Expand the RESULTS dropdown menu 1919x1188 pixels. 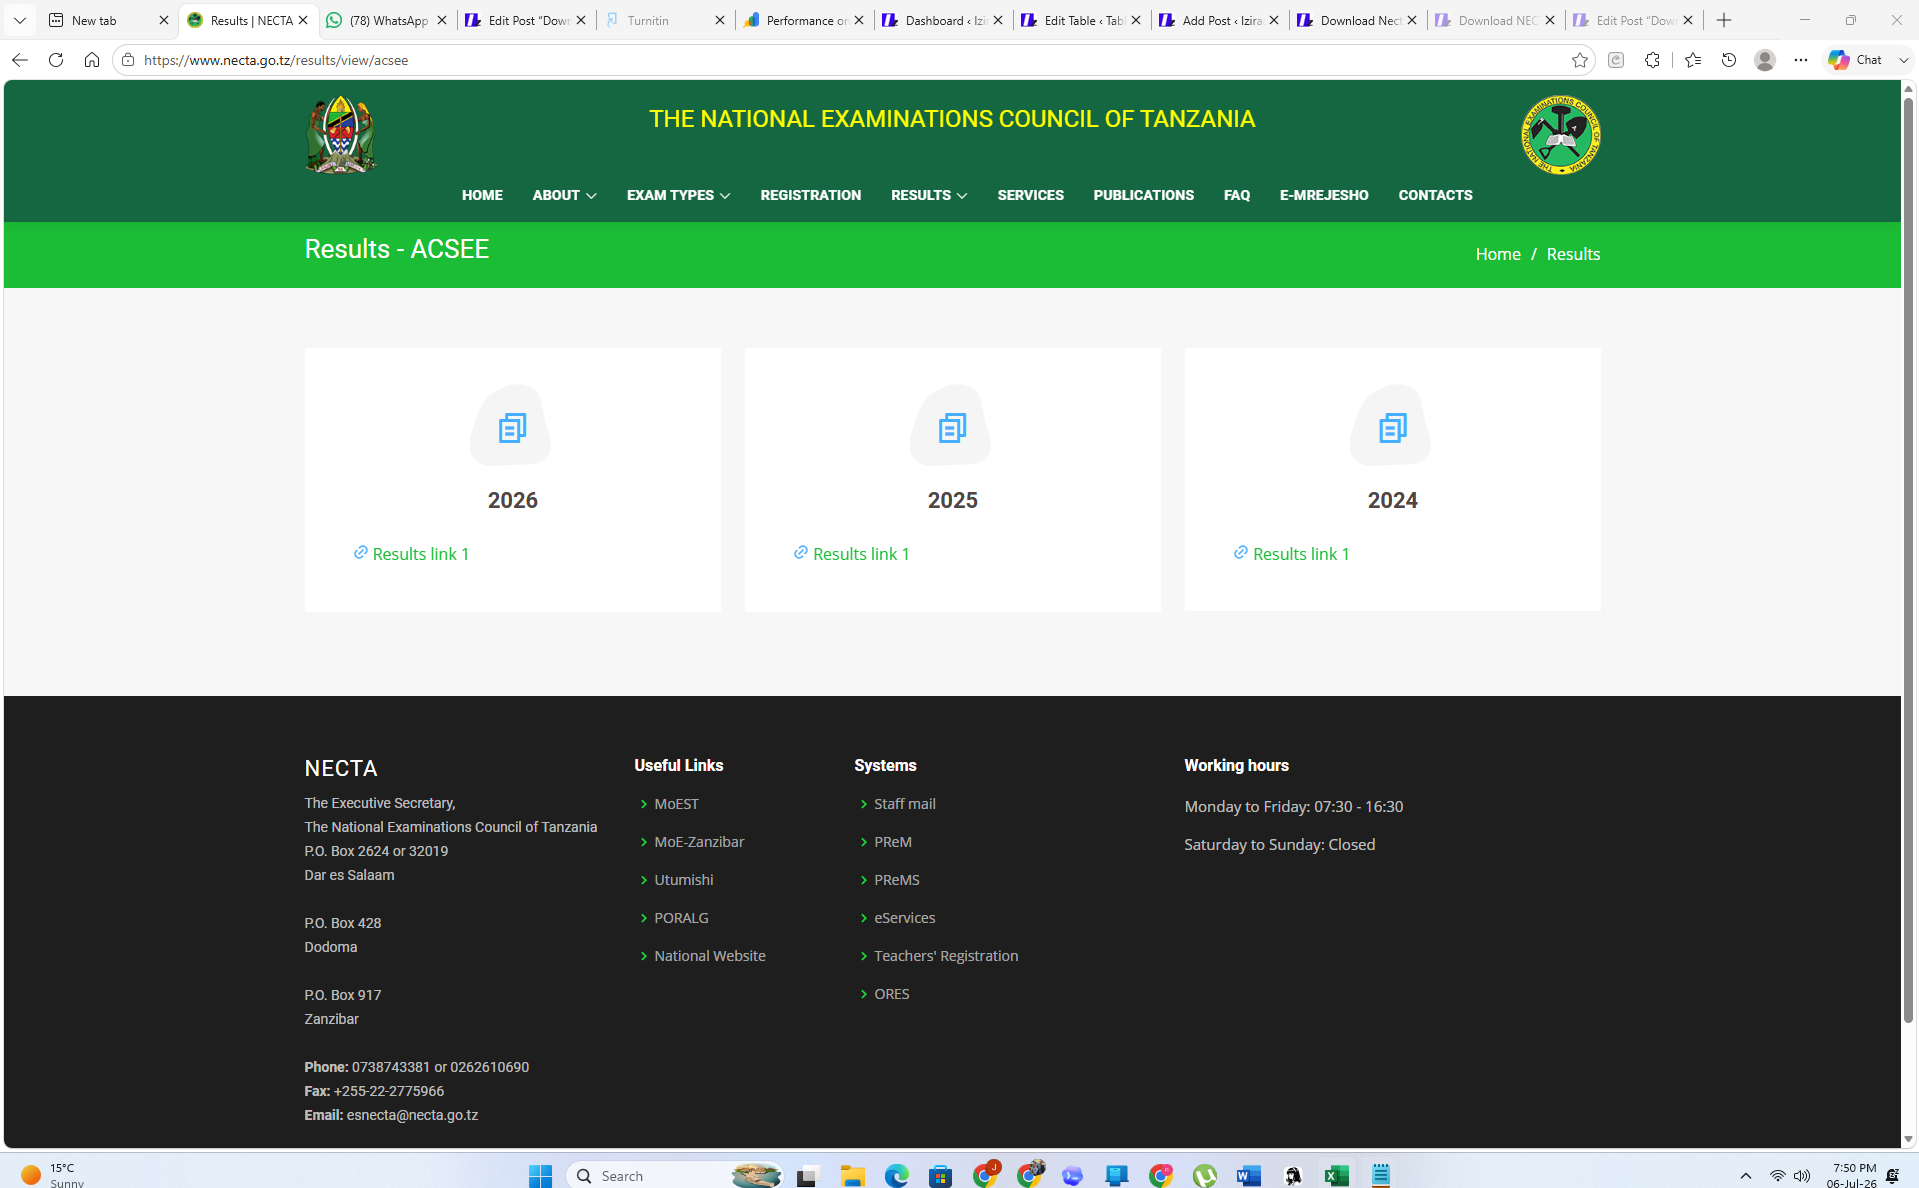click(929, 195)
